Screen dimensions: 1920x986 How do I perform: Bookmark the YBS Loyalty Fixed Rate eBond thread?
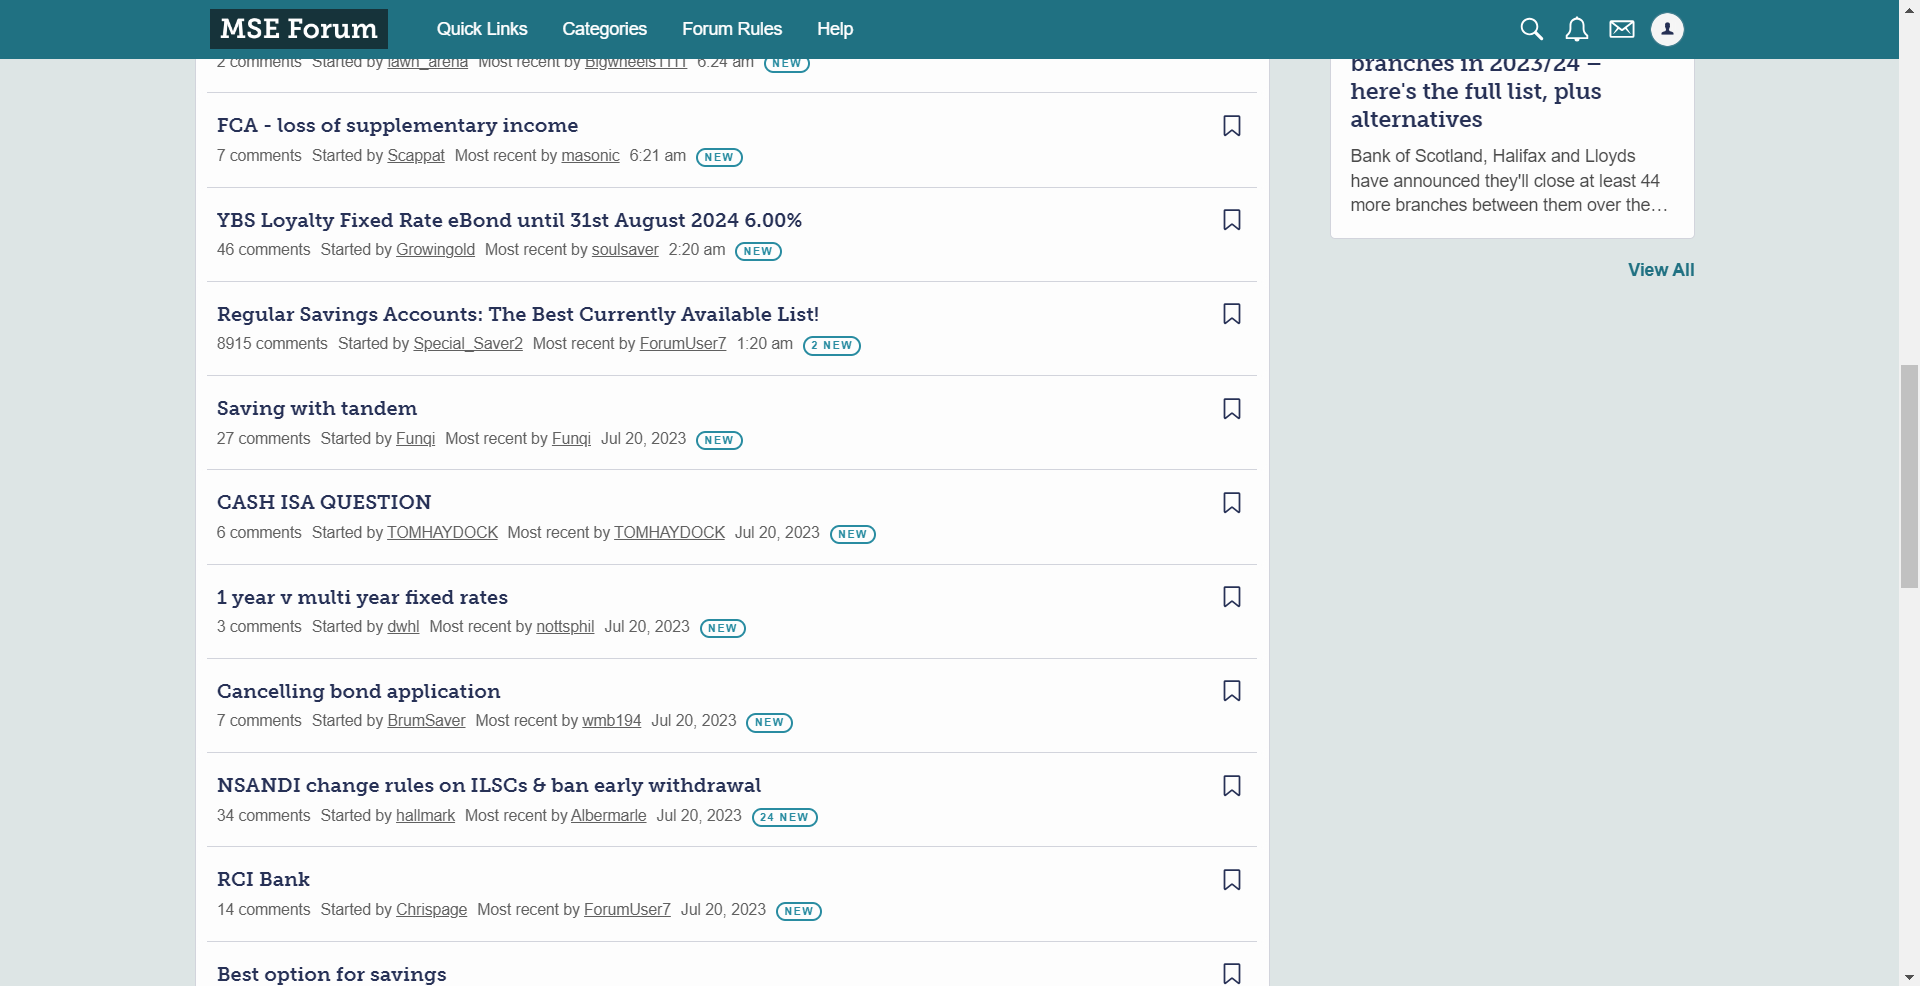tap(1232, 220)
